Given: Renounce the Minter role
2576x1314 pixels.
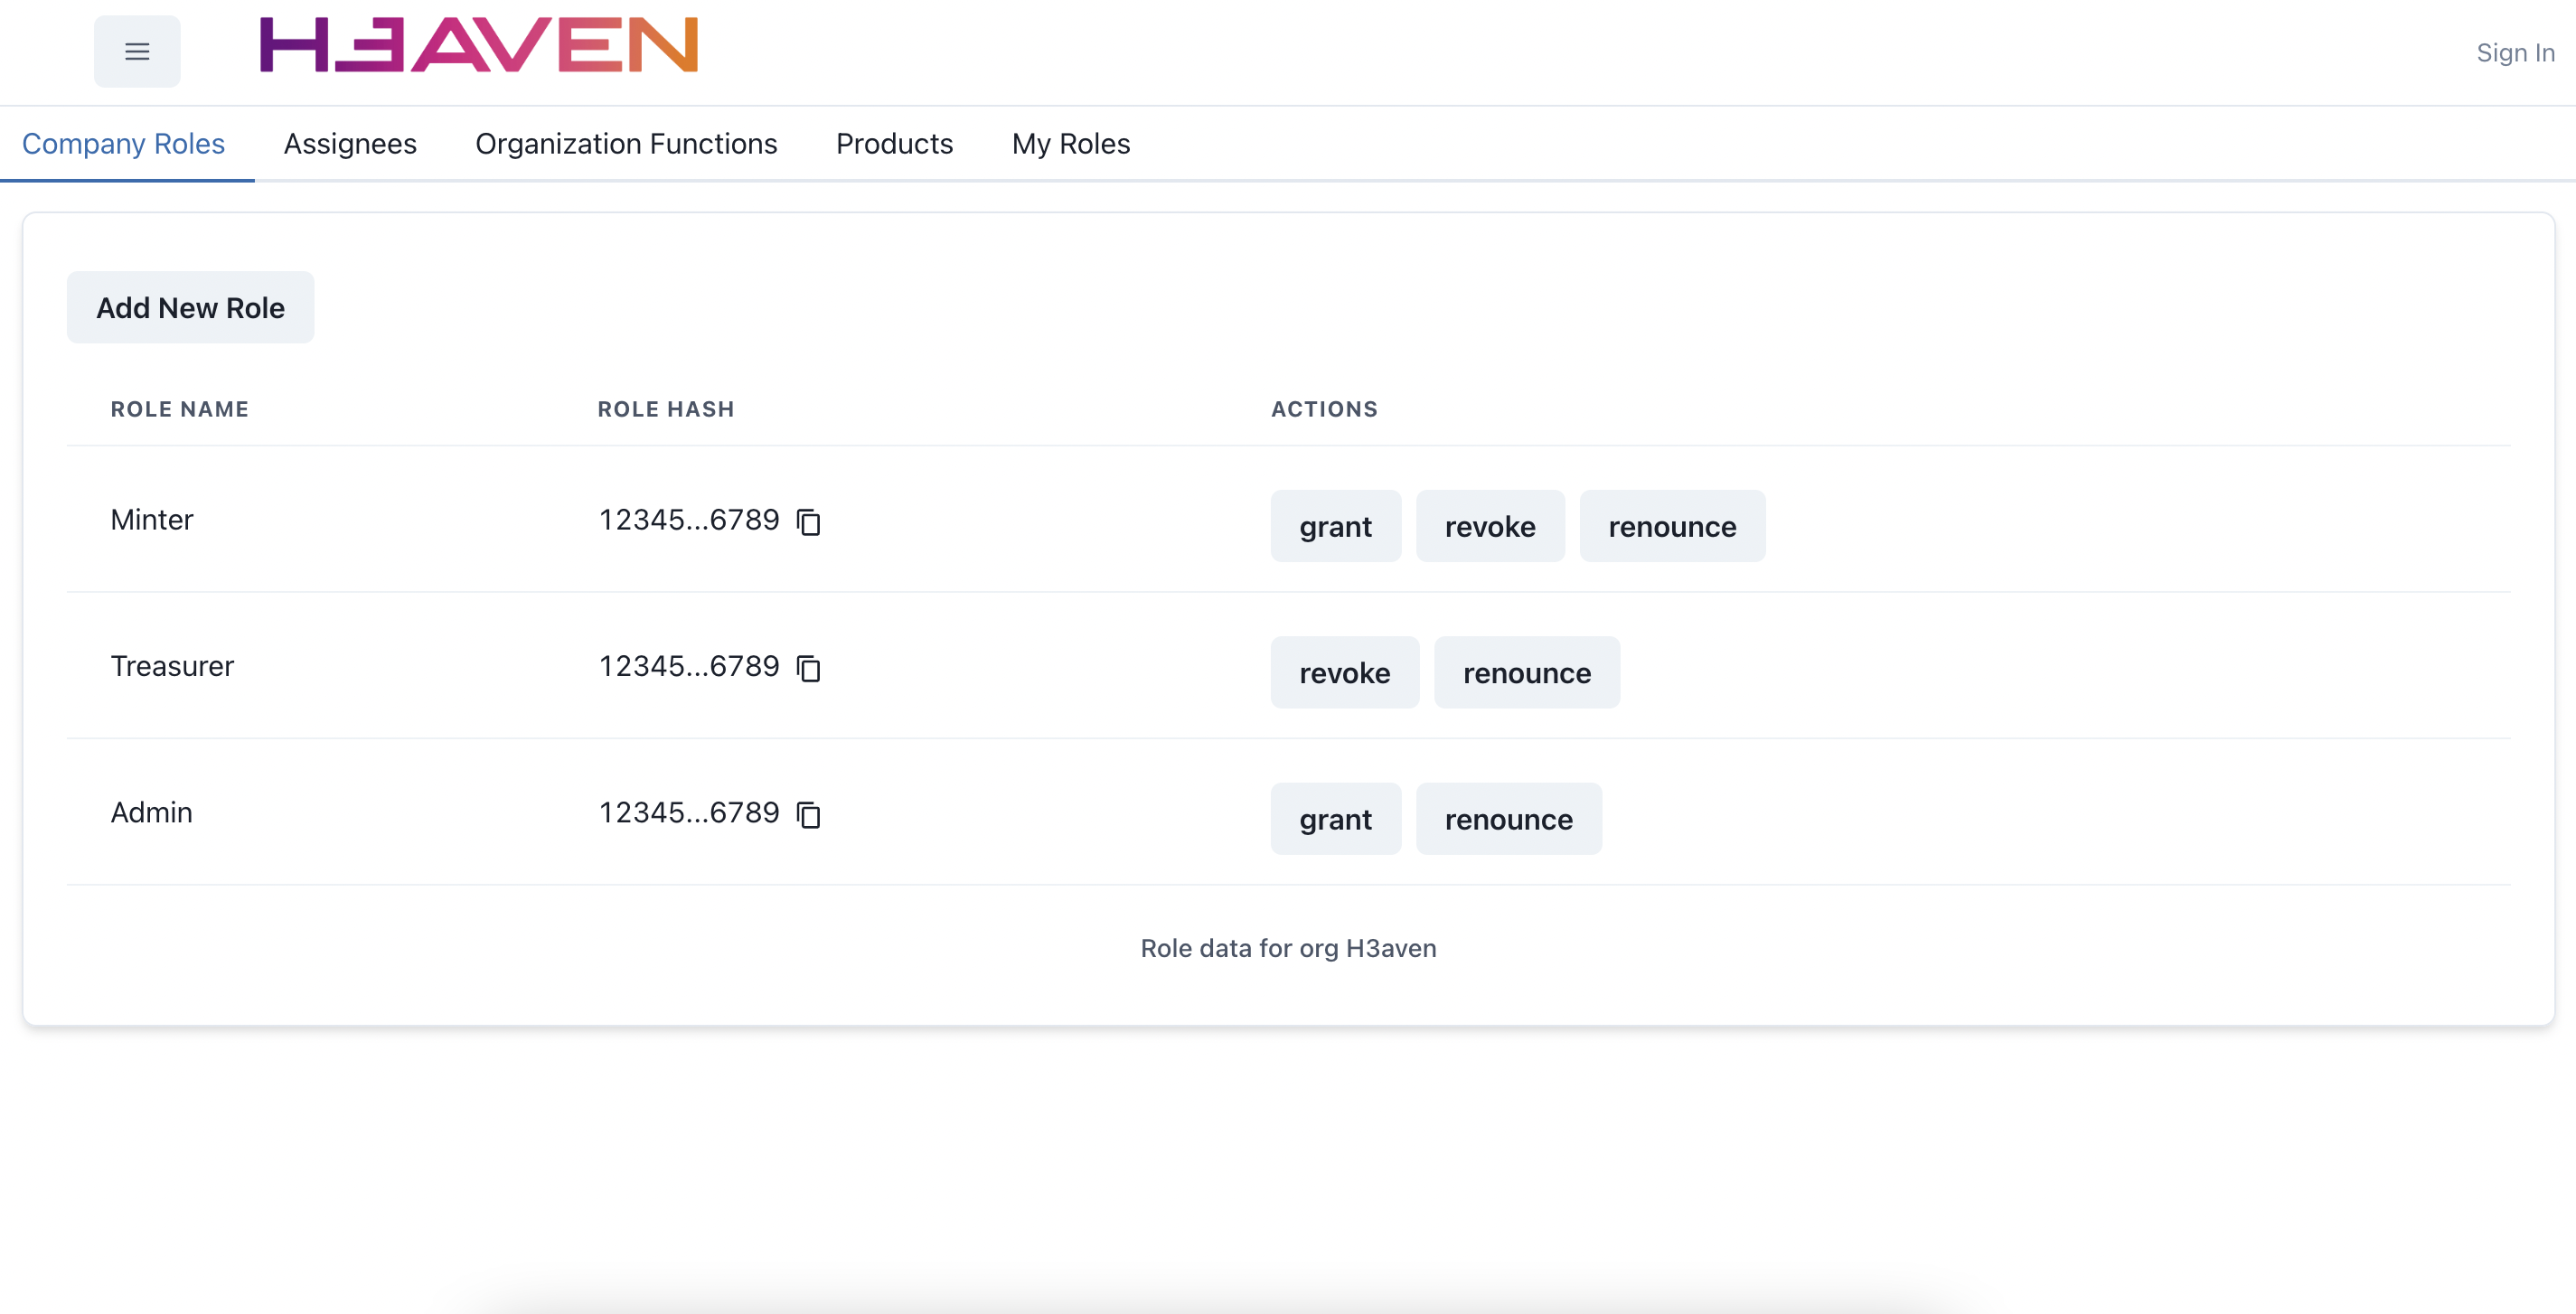Looking at the screenshot, I should point(1671,524).
